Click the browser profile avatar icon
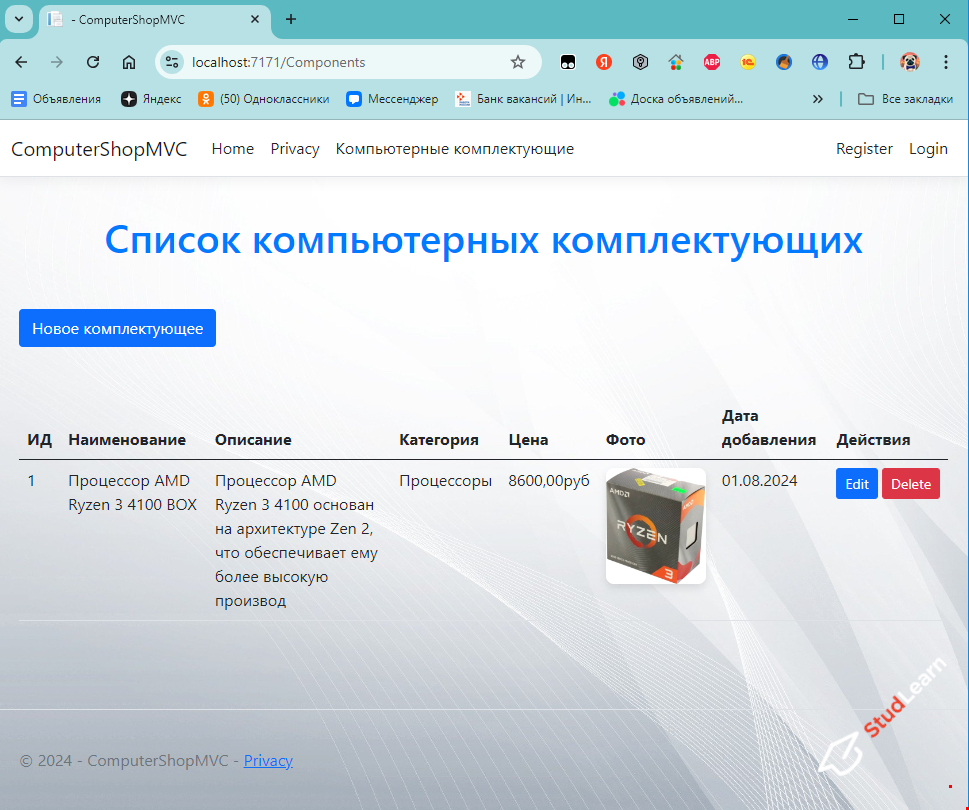The image size is (969, 810). pos(909,61)
